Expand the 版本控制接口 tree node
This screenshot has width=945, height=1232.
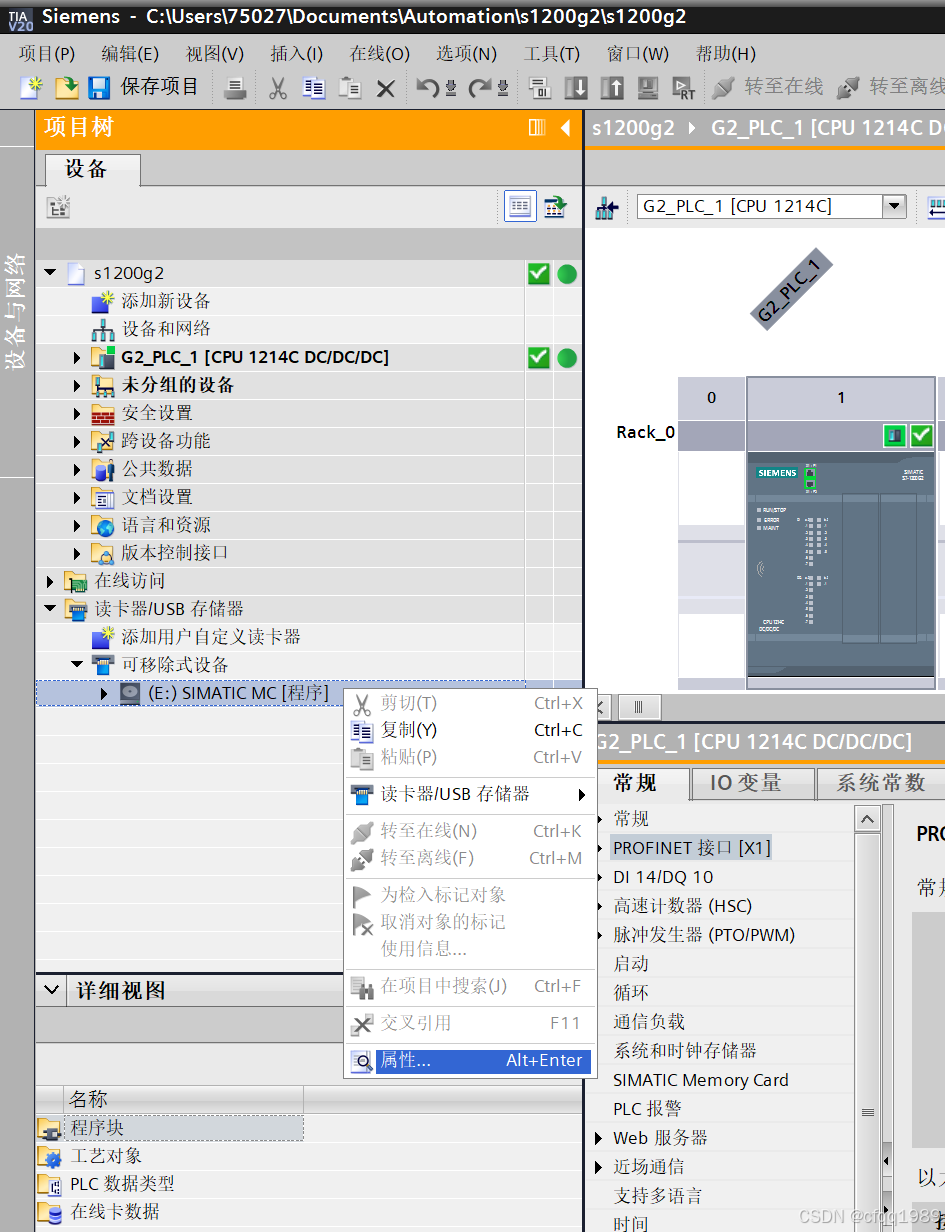tap(77, 553)
